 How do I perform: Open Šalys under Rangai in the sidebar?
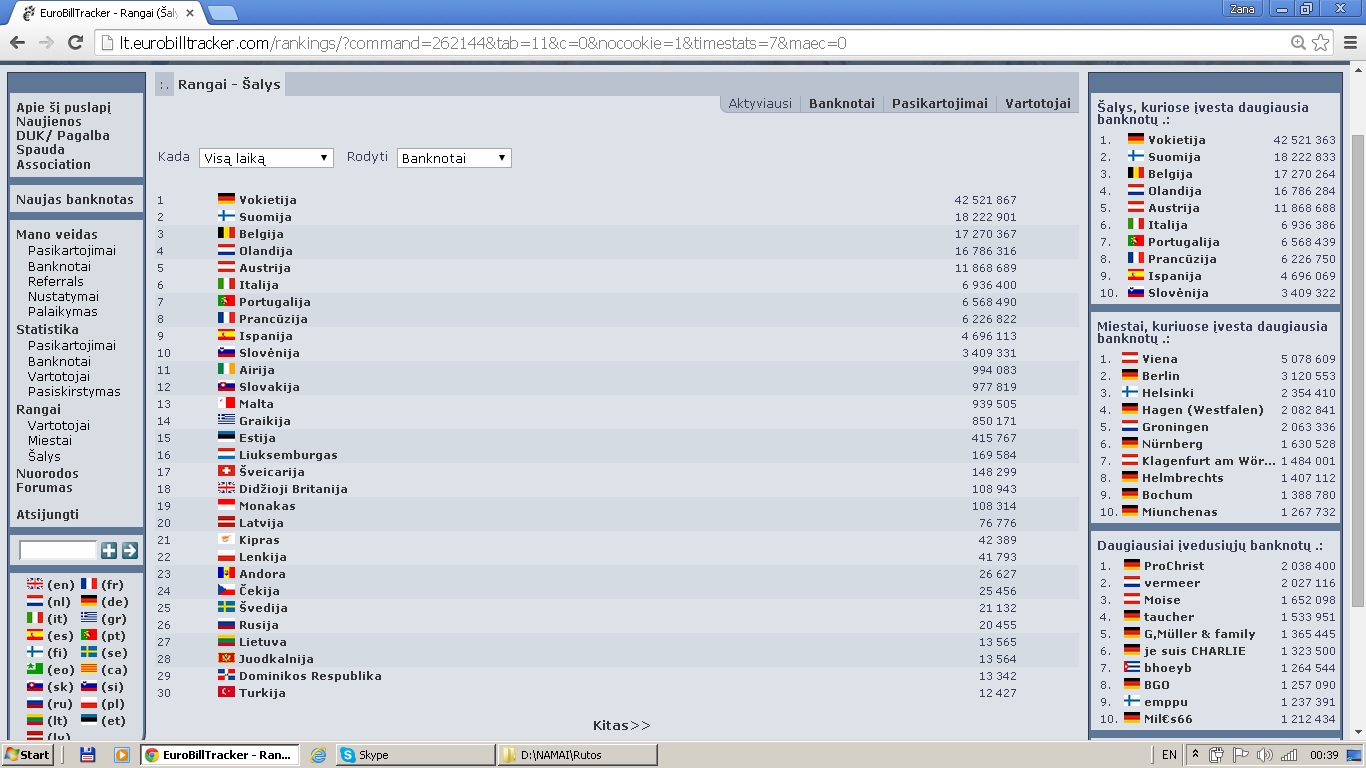44,456
